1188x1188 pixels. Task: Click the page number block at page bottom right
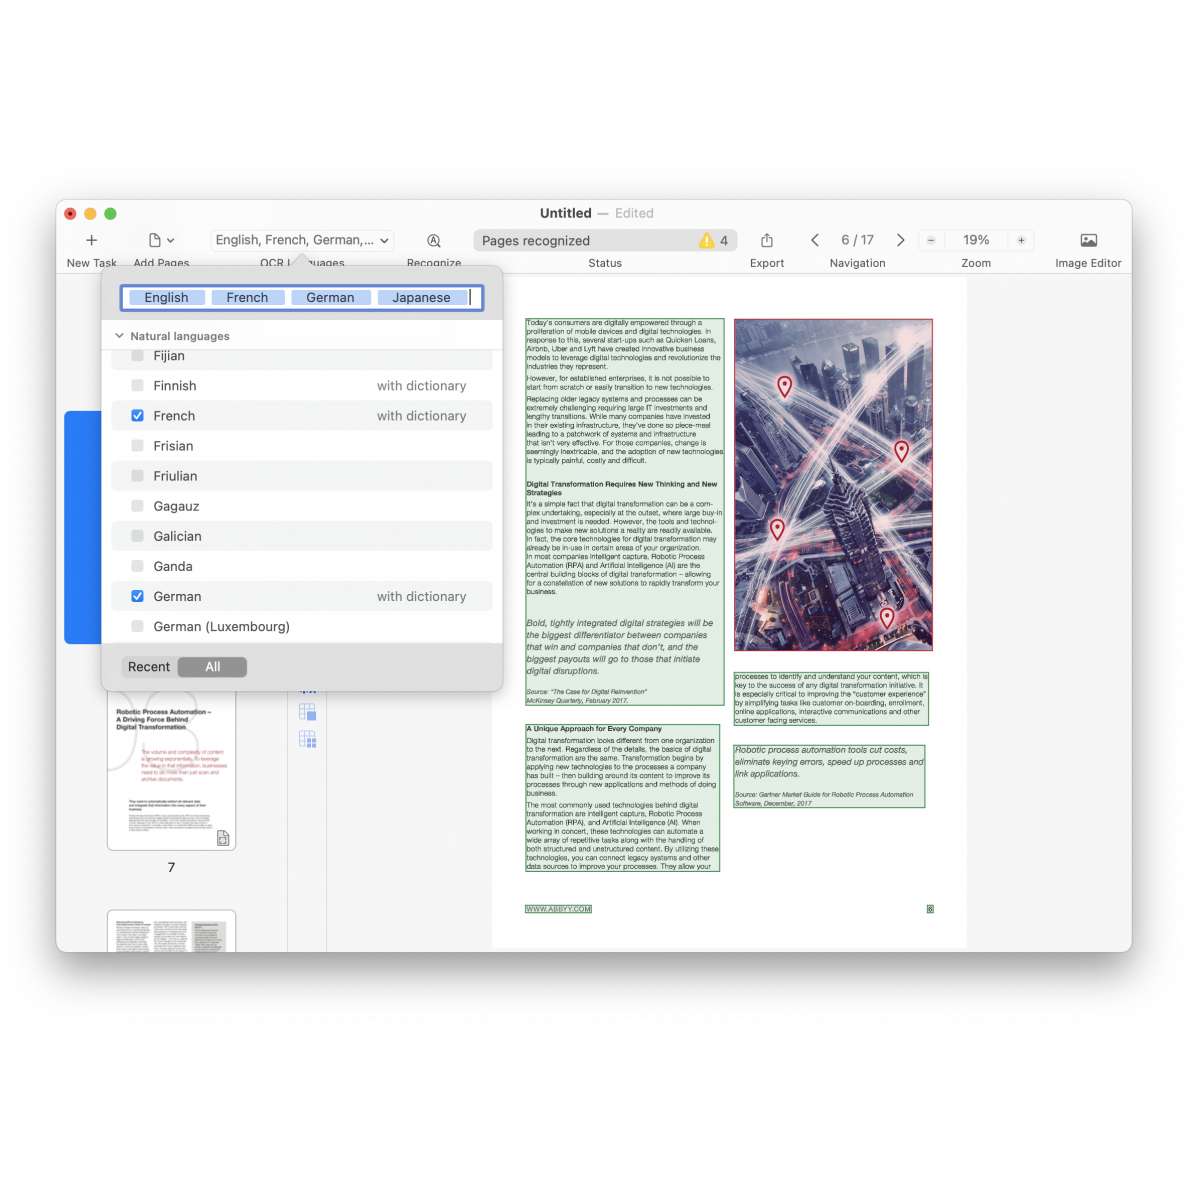(x=930, y=908)
